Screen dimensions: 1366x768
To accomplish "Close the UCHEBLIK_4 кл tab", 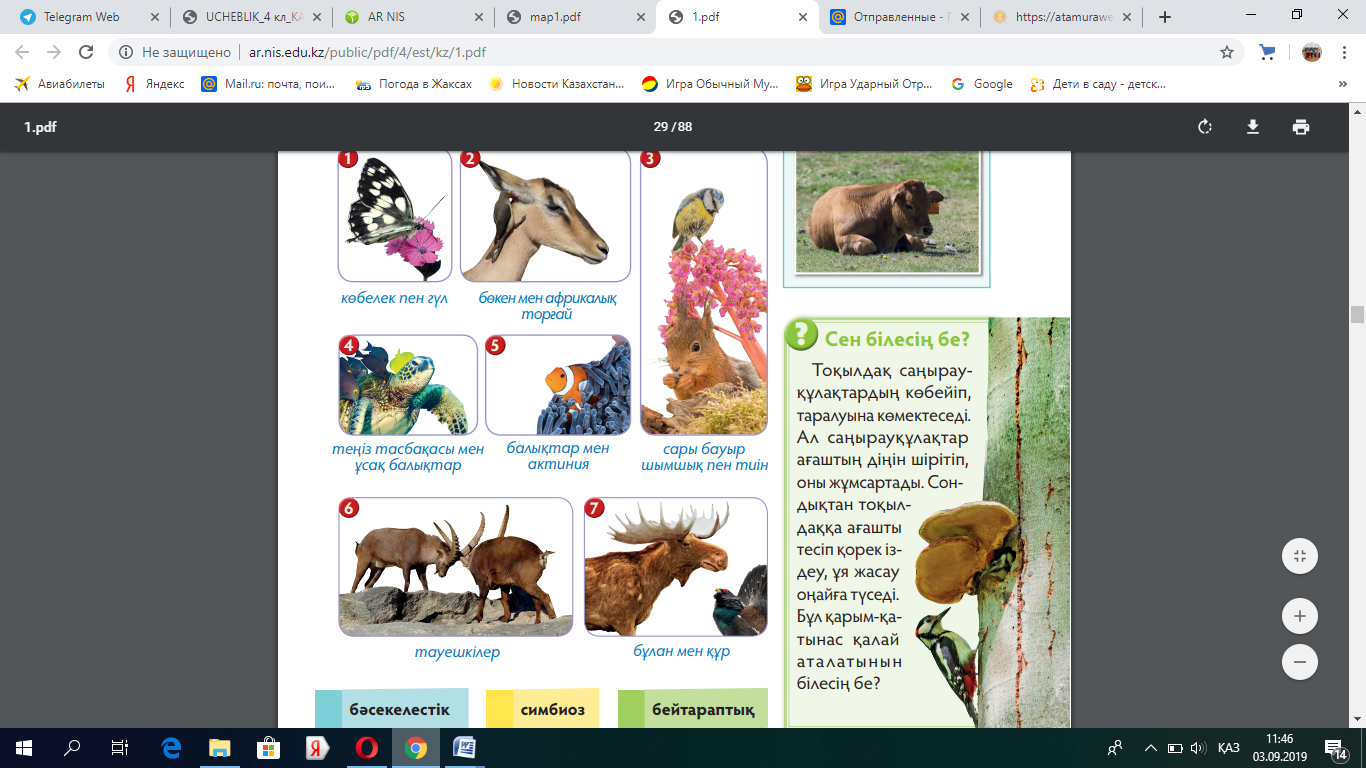I will point(316,17).
